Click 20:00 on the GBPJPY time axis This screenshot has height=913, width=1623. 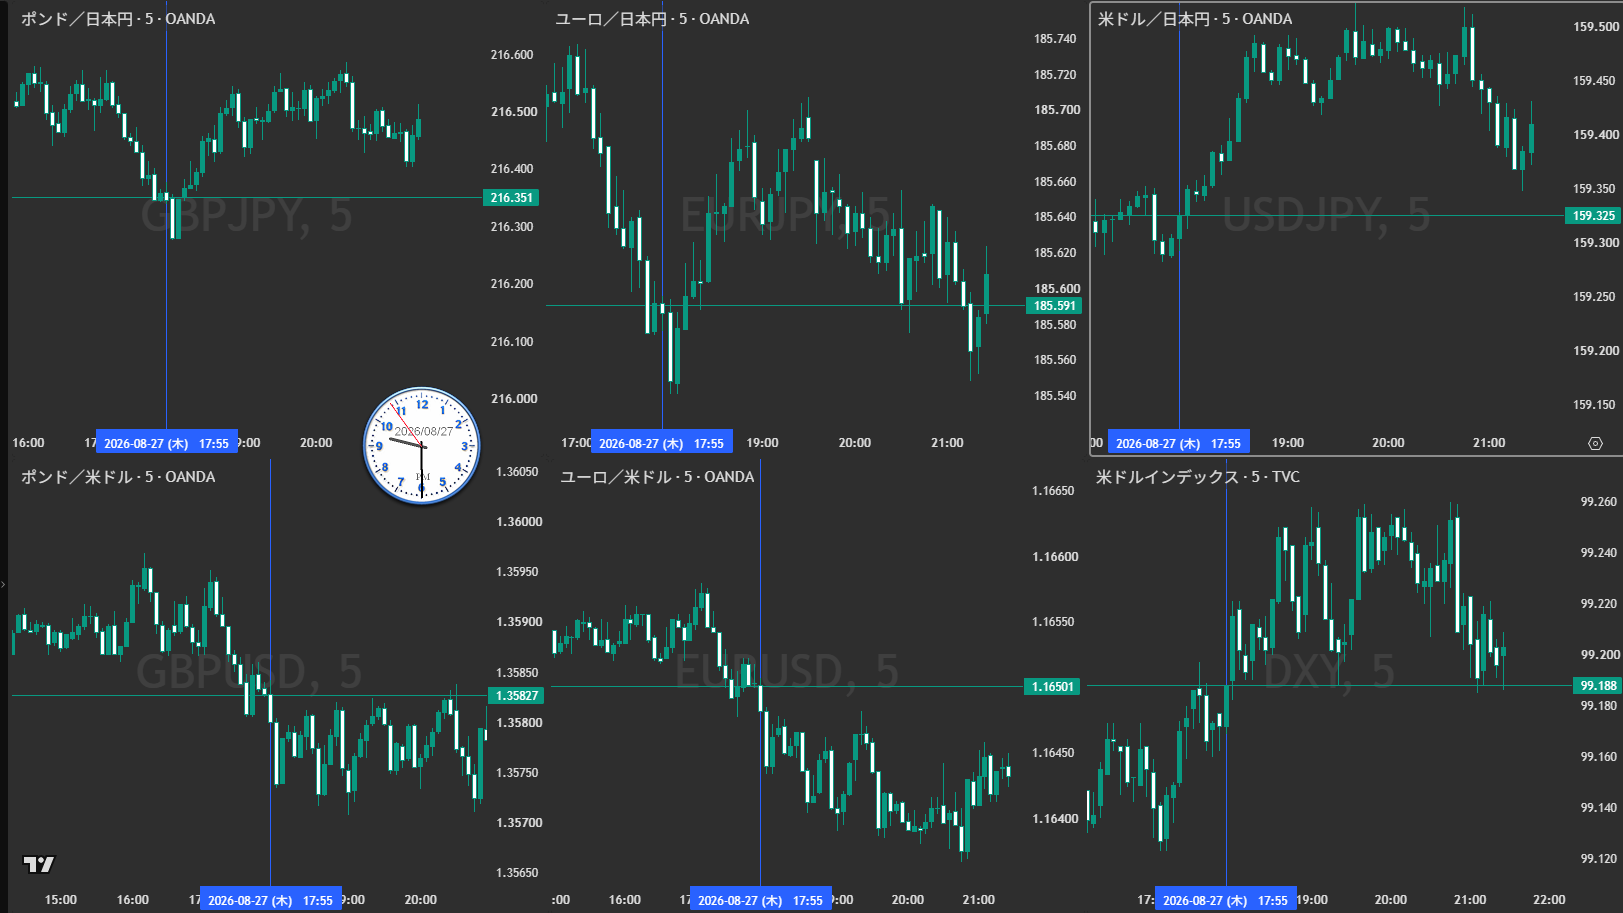(316, 443)
